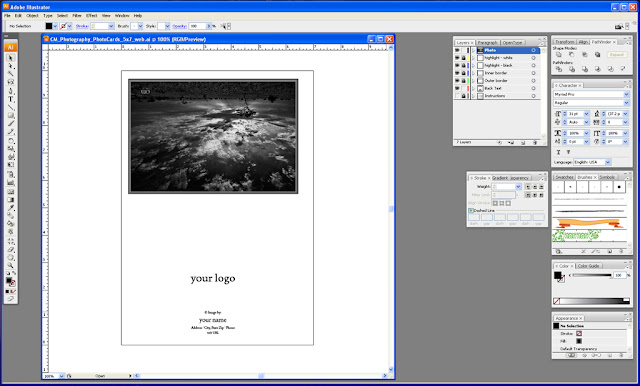Screen dimensions: 640x386
Task: Select the Hand tool
Action: tap(11, 258)
